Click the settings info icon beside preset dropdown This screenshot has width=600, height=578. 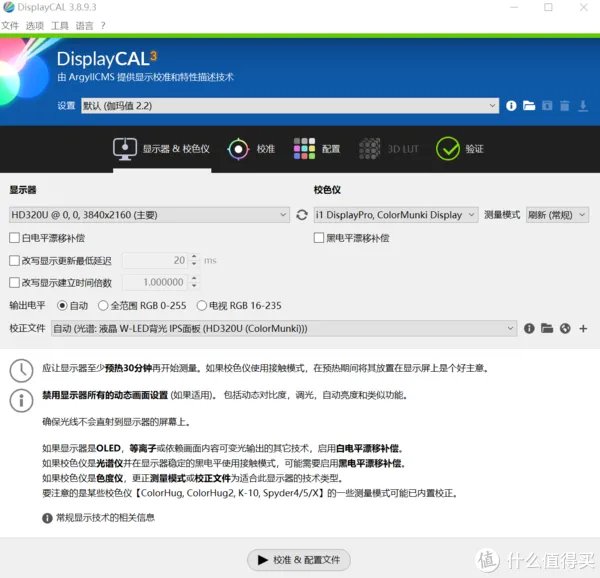pos(511,106)
